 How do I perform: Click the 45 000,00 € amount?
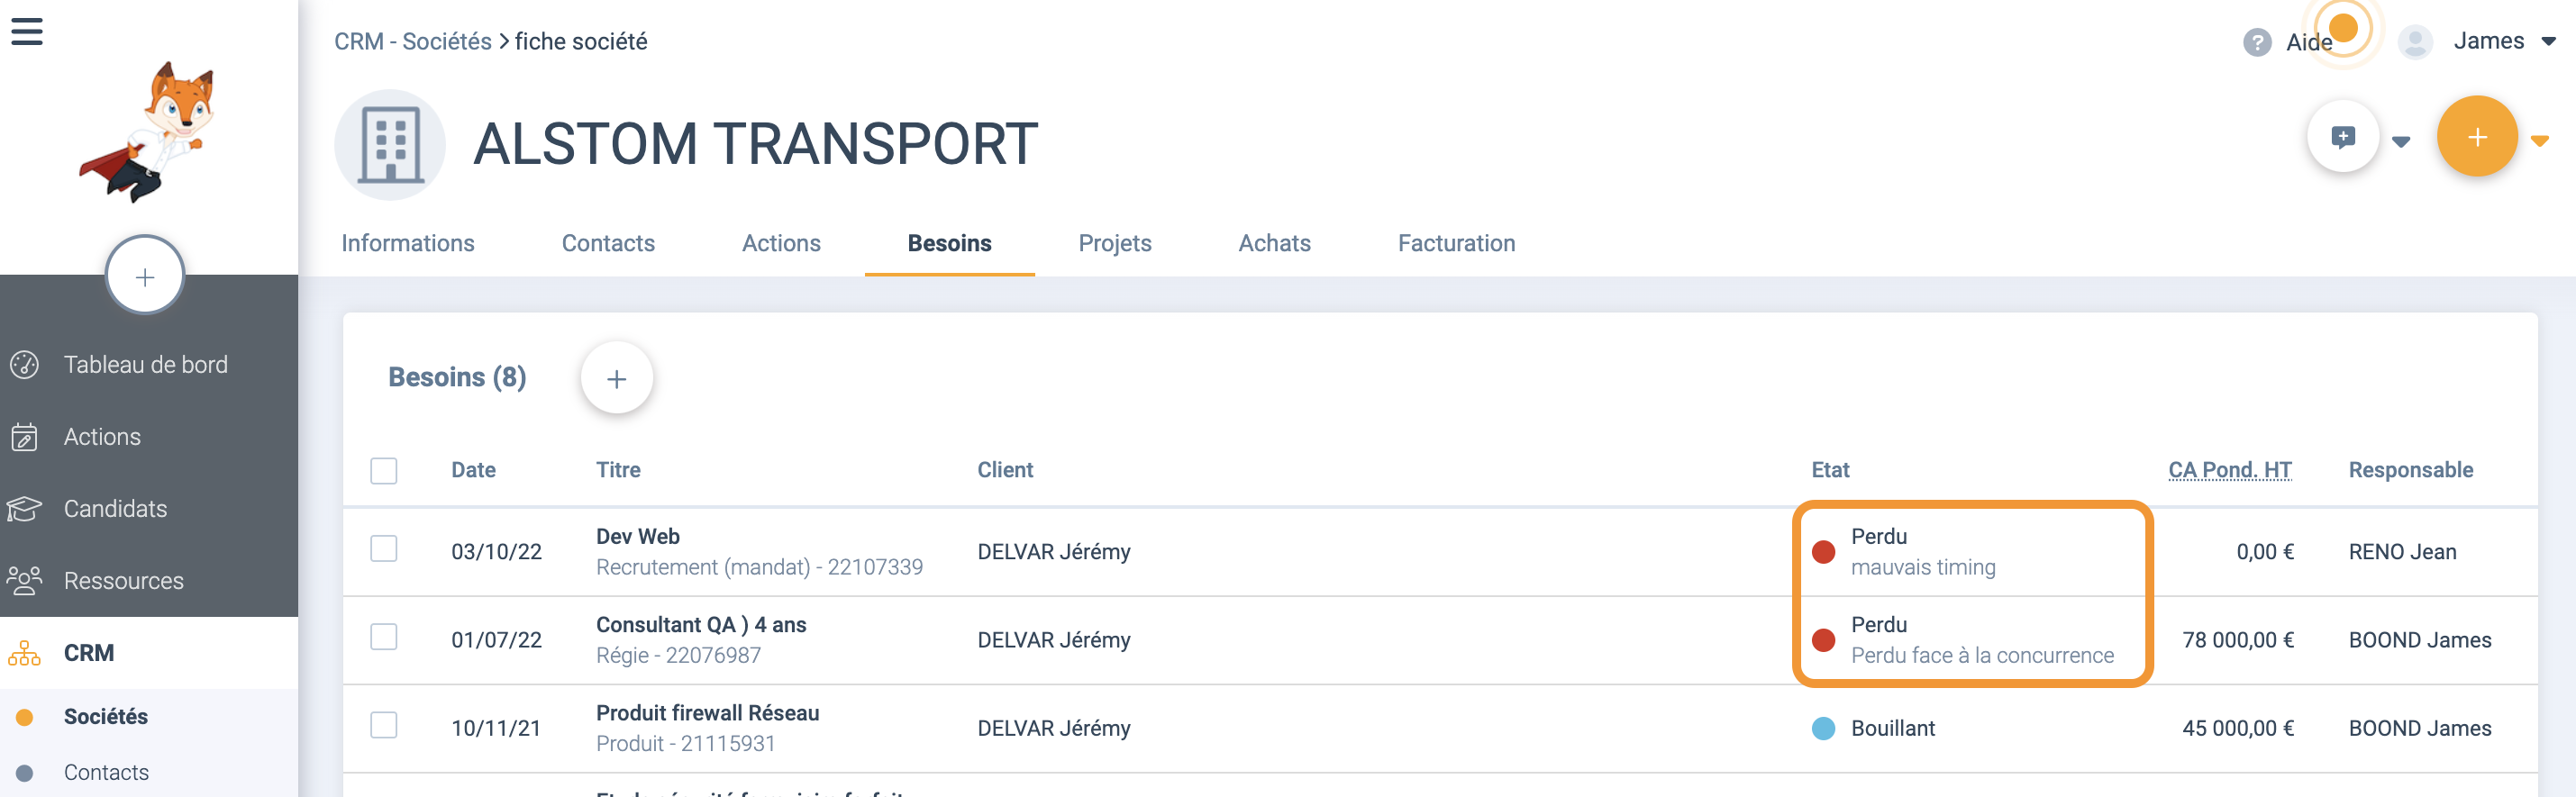click(2238, 728)
